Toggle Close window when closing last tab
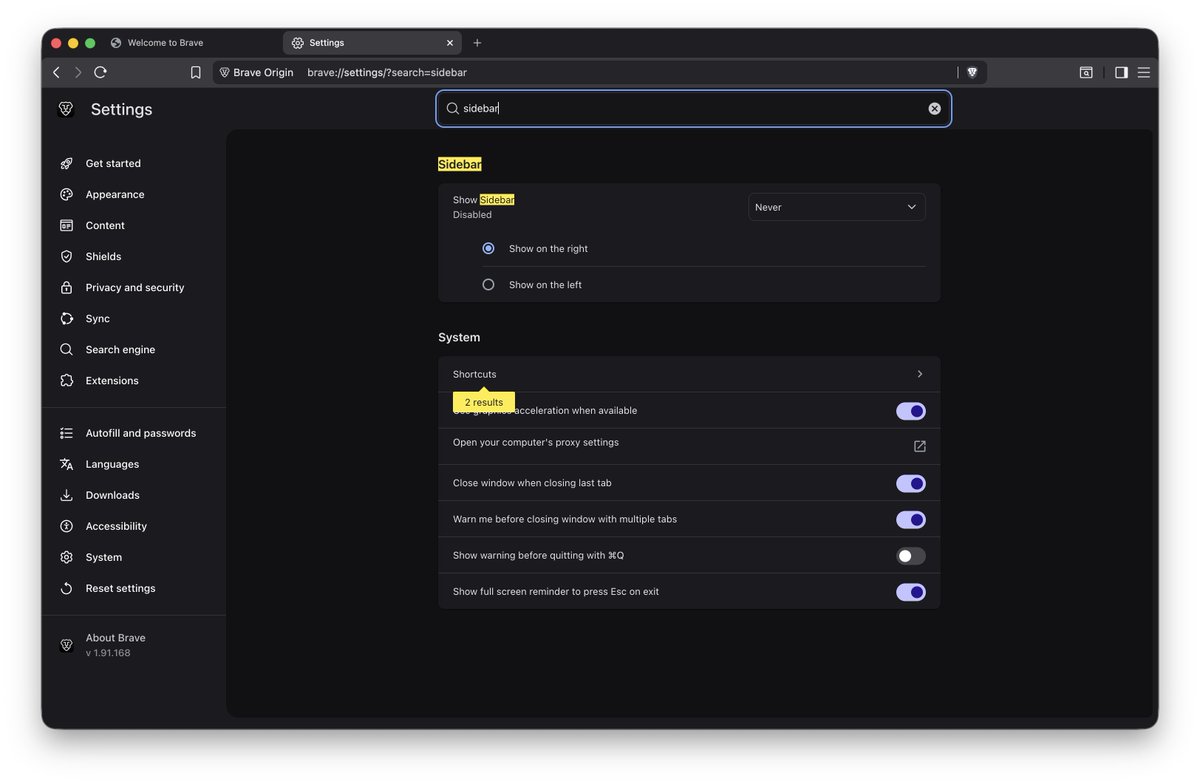This screenshot has width=1200, height=784. click(x=910, y=483)
